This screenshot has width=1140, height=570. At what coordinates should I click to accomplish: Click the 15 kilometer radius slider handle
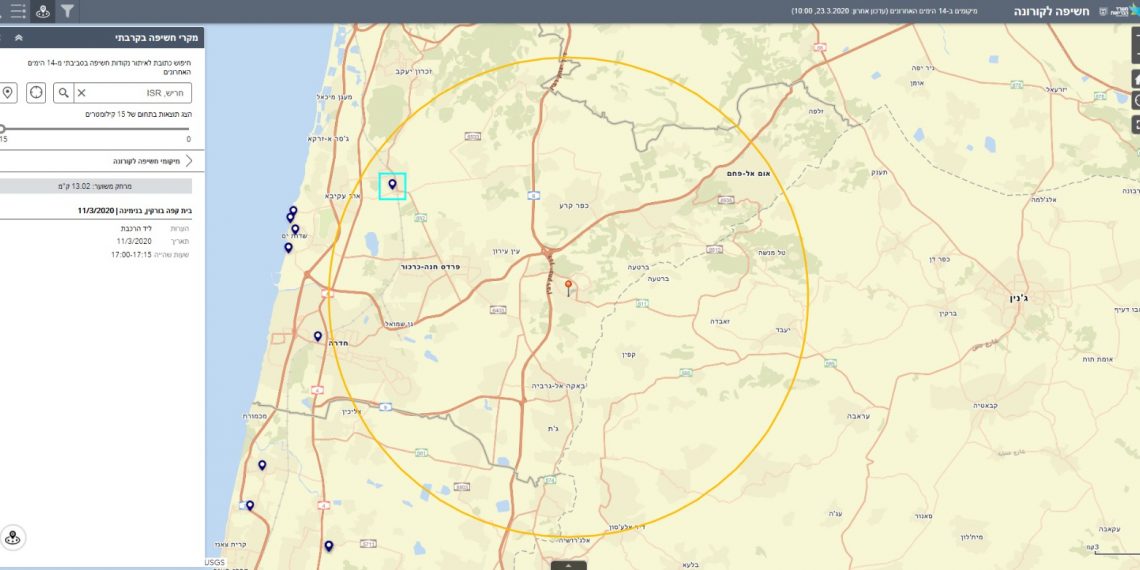pyautogui.click(x=3, y=128)
